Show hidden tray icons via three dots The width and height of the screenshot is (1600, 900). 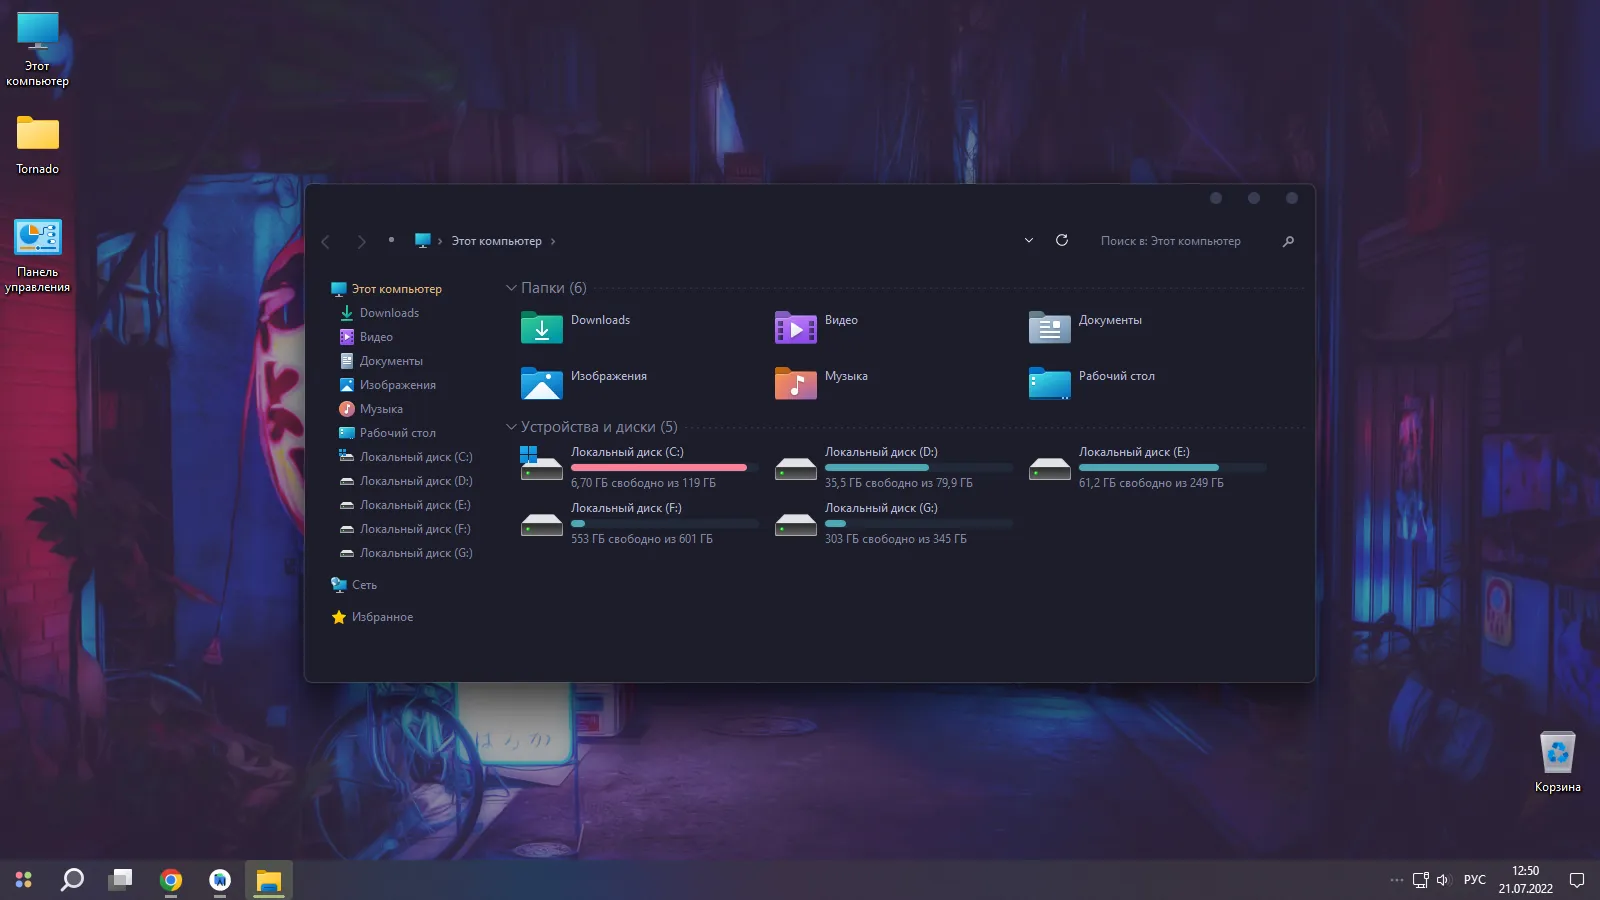pos(1396,880)
